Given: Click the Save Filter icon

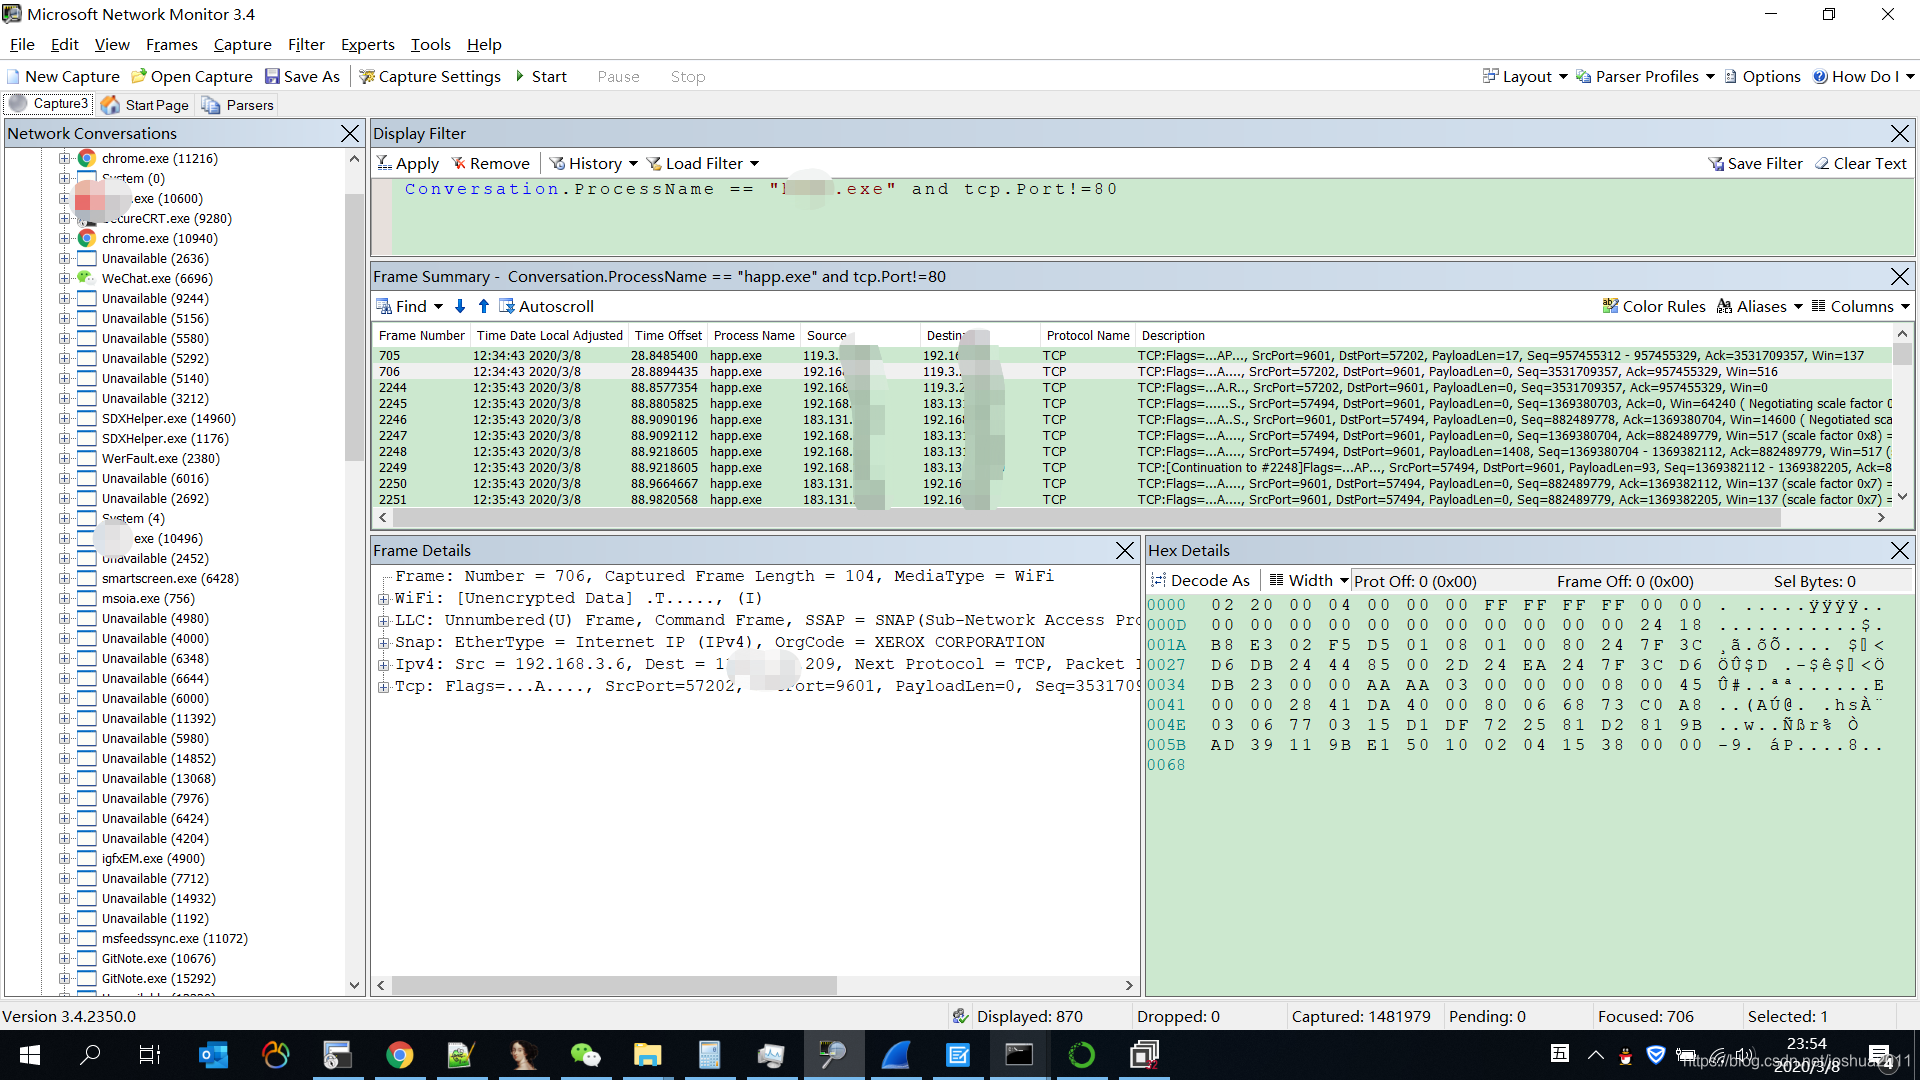Looking at the screenshot, I should pyautogui.click(x=1716, y=164).
